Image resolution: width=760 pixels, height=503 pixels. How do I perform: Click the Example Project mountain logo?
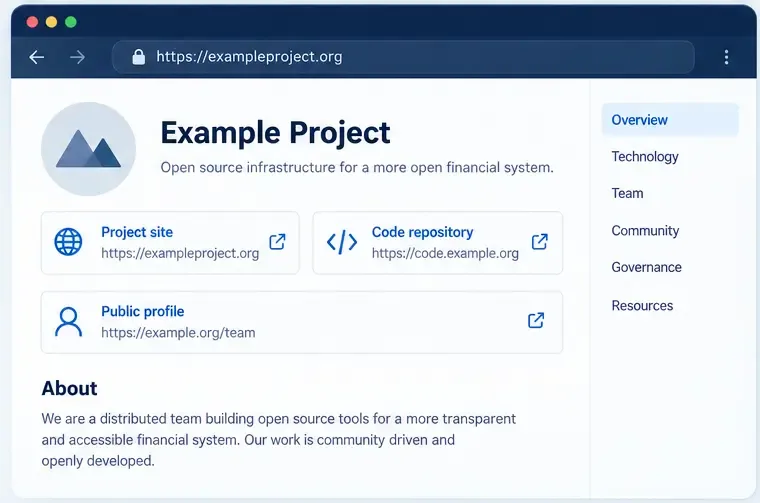click(x=88, y=149)
